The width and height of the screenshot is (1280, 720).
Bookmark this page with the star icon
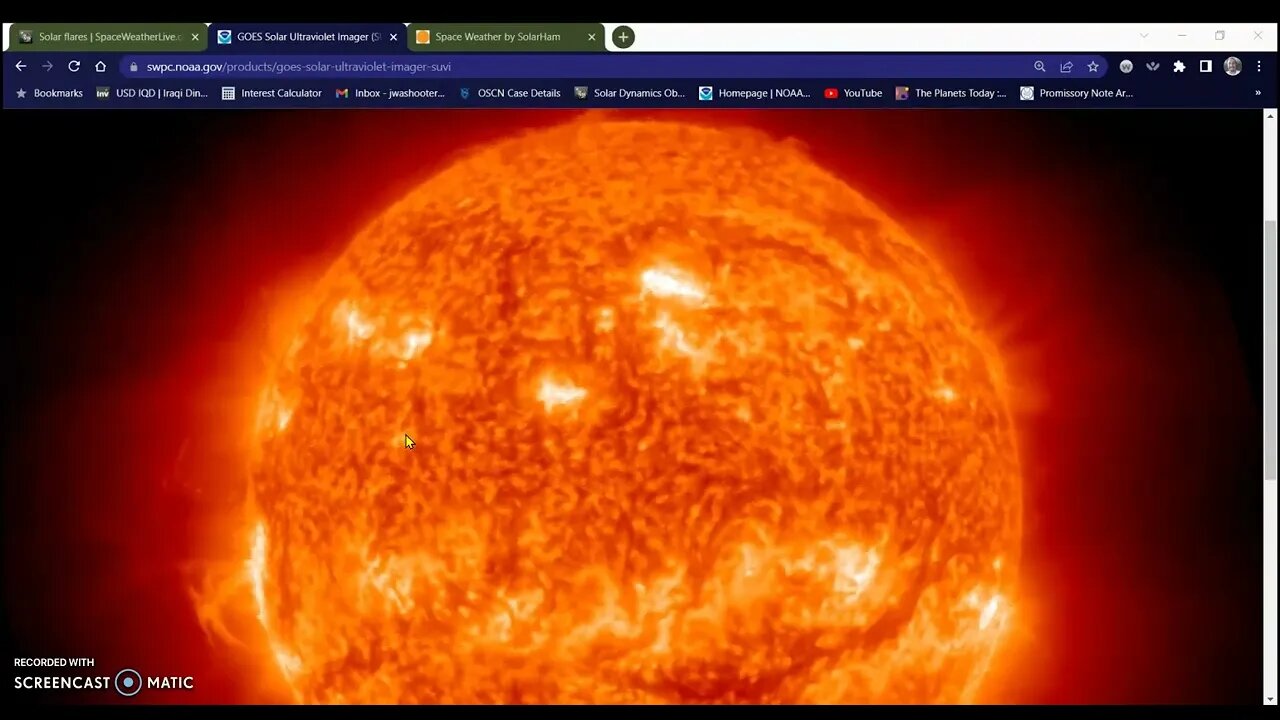click(1093, 66)
